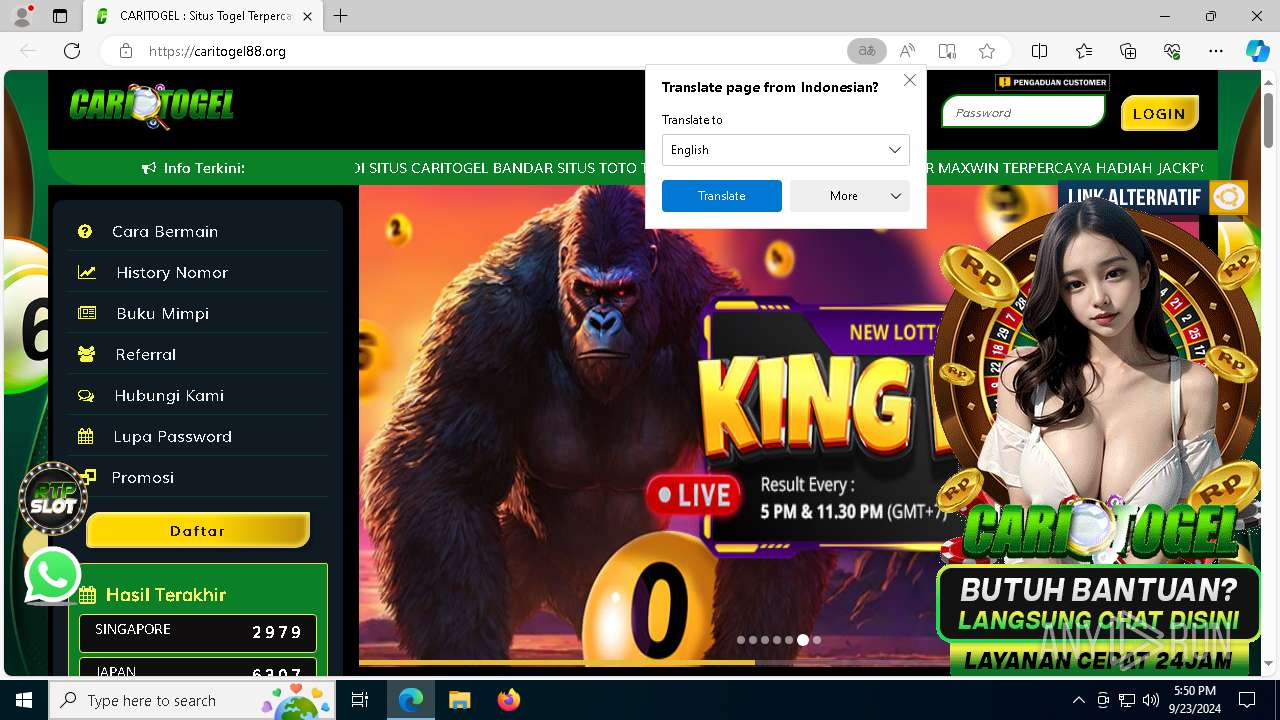The width and height of the screenshot is (1280, 720).
Task: Open Cara Bermain menu item
Action: pyautogui.click(x=198, y=231)
